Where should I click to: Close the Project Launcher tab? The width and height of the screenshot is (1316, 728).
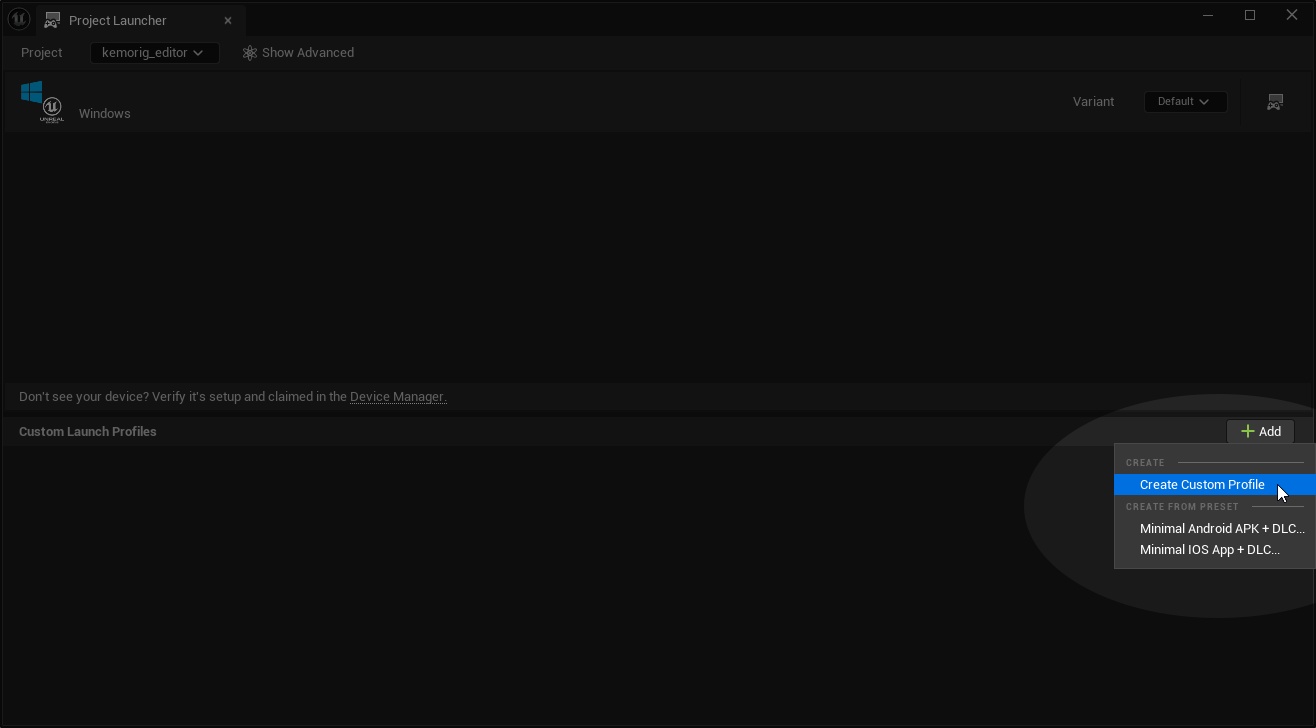coord(228,20)
